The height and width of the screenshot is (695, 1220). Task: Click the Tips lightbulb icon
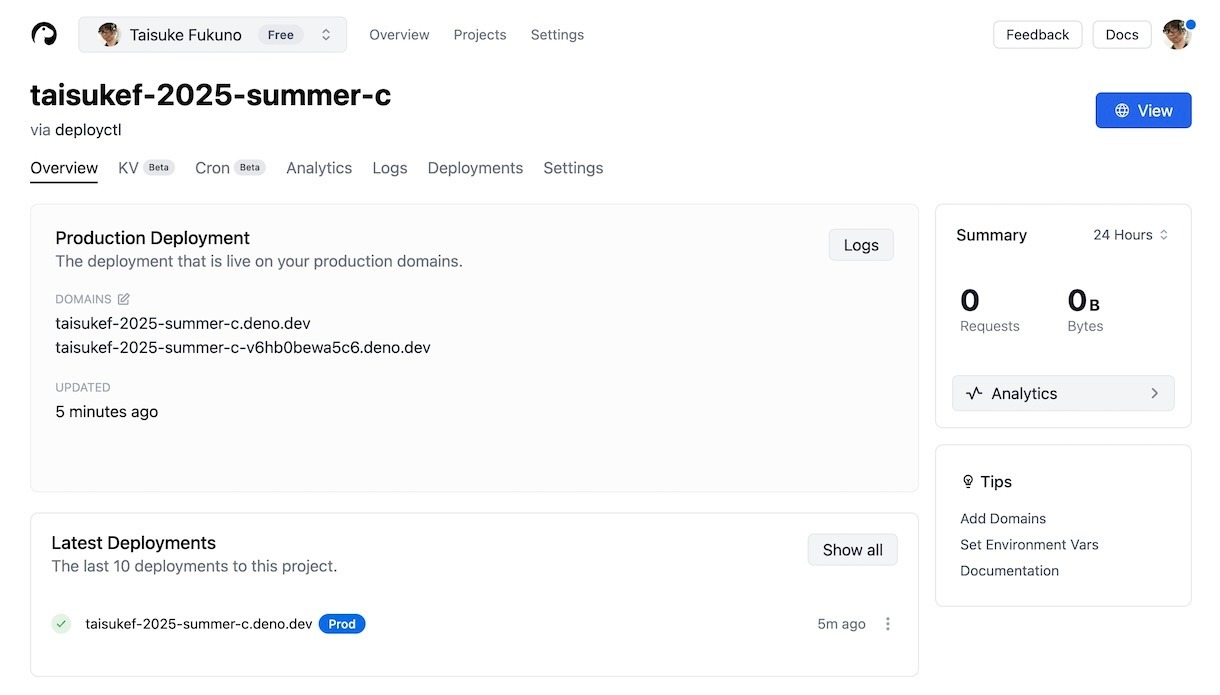(x=968, y=482)
